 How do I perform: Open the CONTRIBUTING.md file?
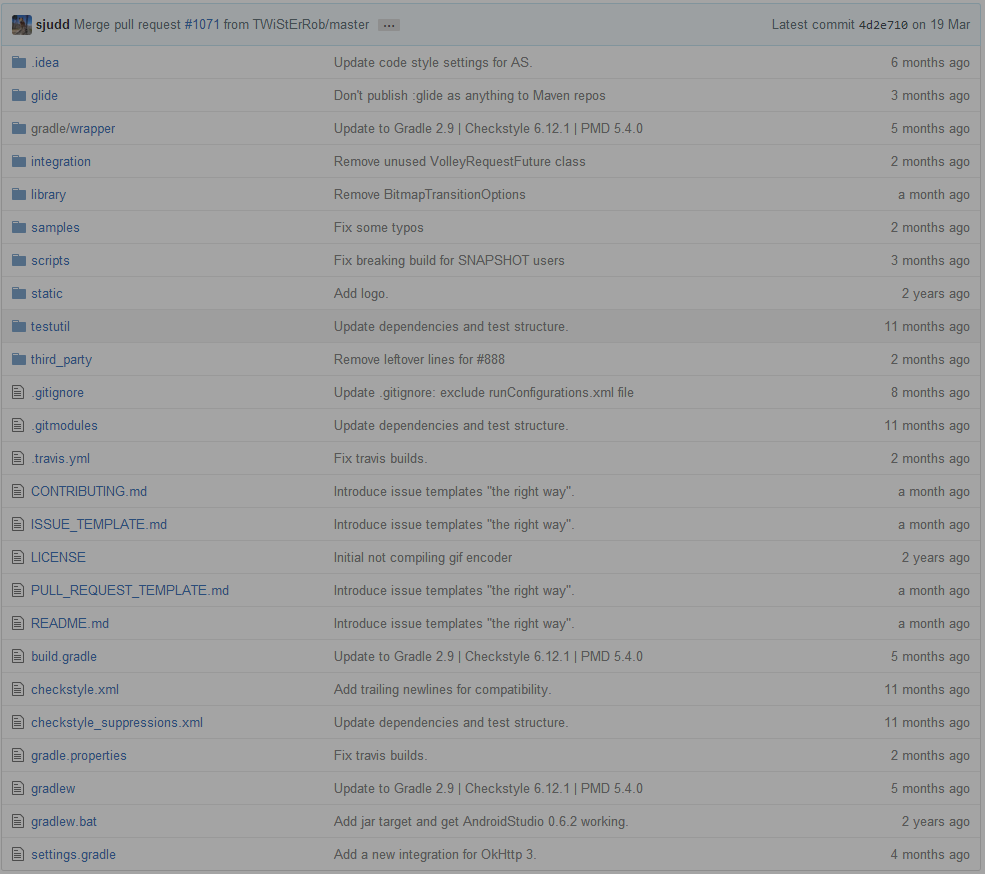point(89,491)
